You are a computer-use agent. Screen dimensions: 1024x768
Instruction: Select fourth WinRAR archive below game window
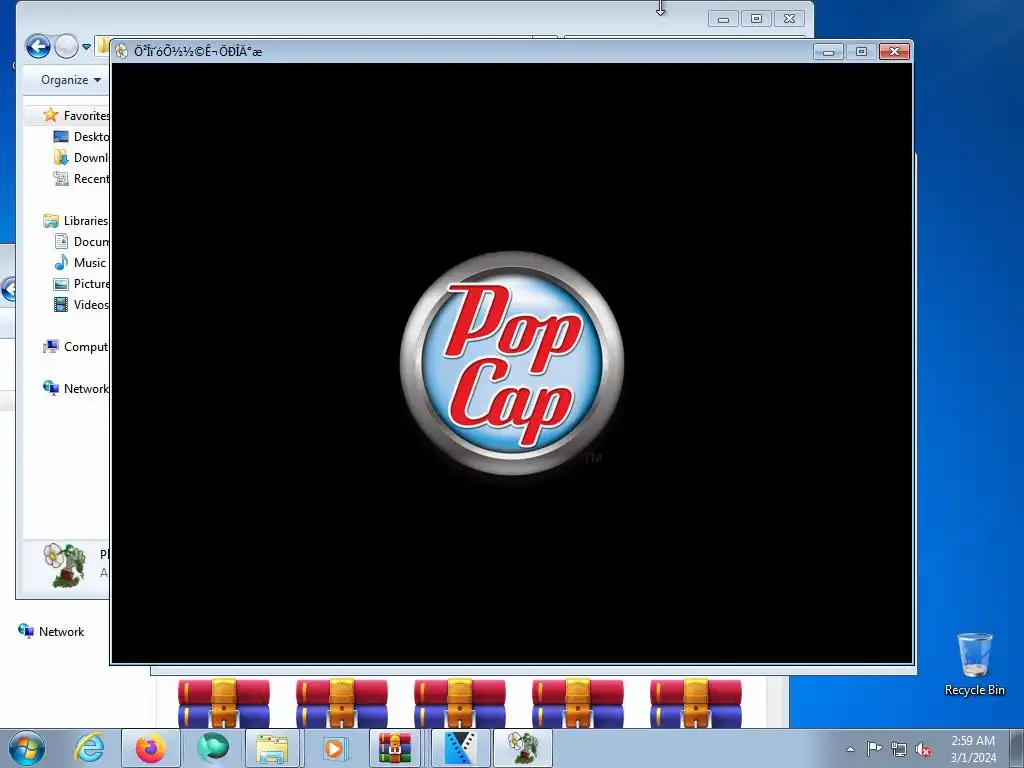click(x=578, y=703)
